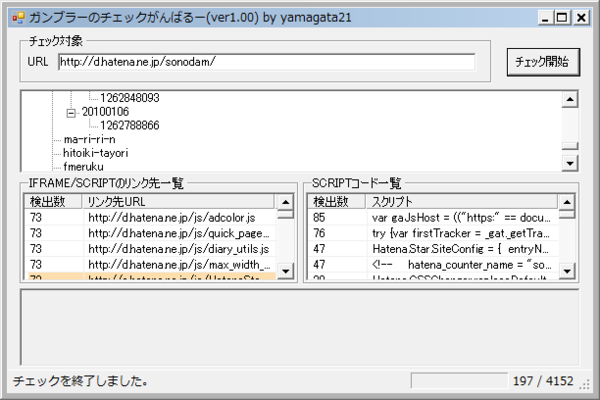Select the adcolor.js link row

(x=150, y=217)
